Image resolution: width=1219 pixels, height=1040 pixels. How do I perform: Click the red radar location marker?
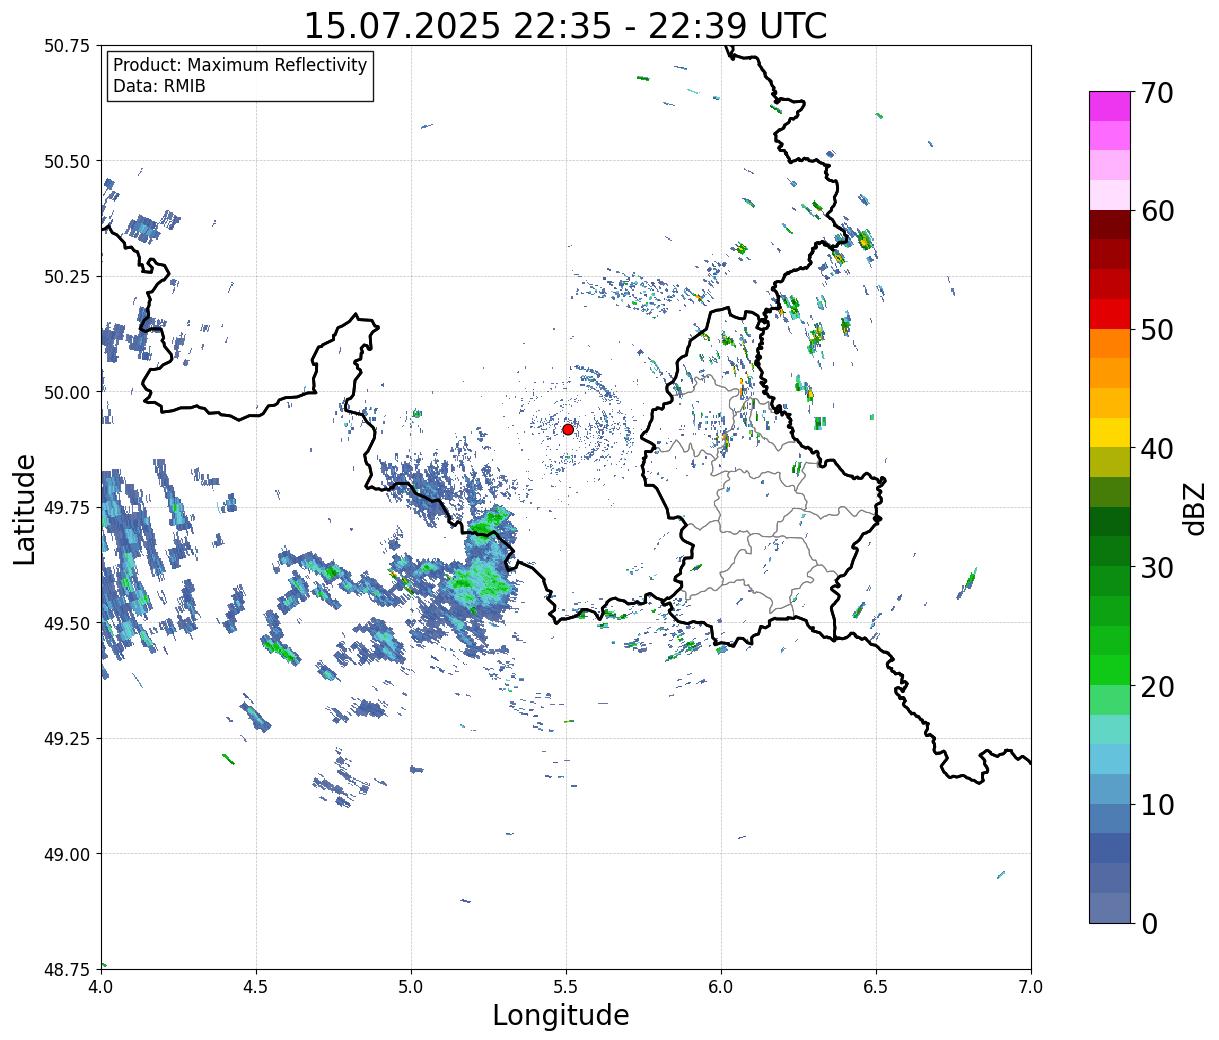pos(568,429)
